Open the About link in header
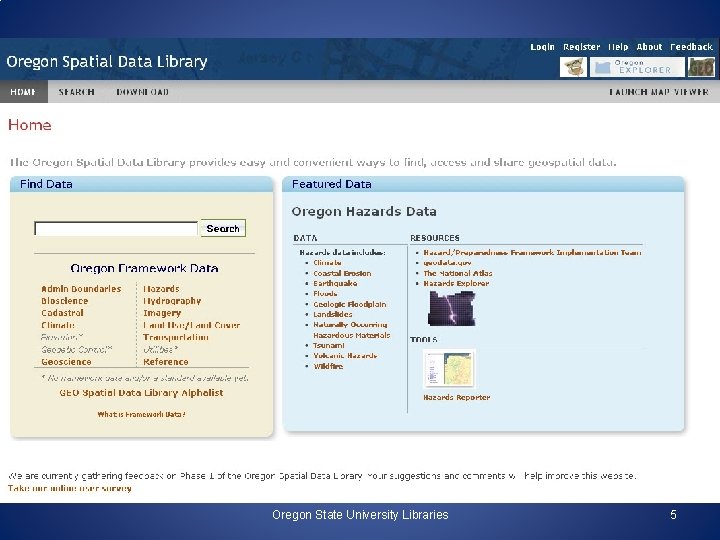Viewport: 720px width, 540px height. point(649,47)
